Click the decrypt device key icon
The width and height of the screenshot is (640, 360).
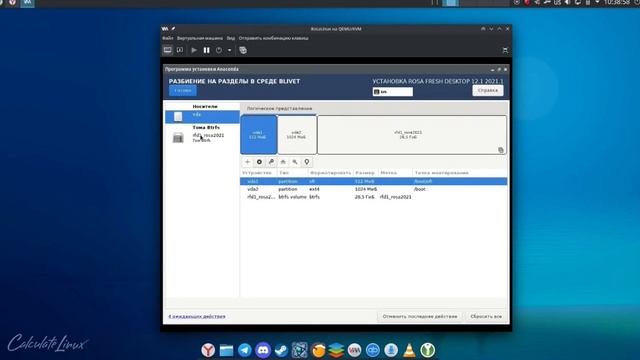point(295,162)
